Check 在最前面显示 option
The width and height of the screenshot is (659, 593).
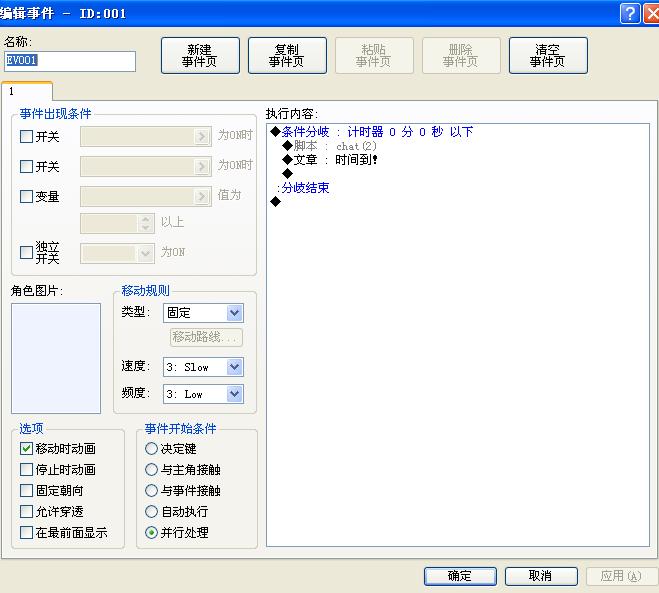click(x=26, y=532)
